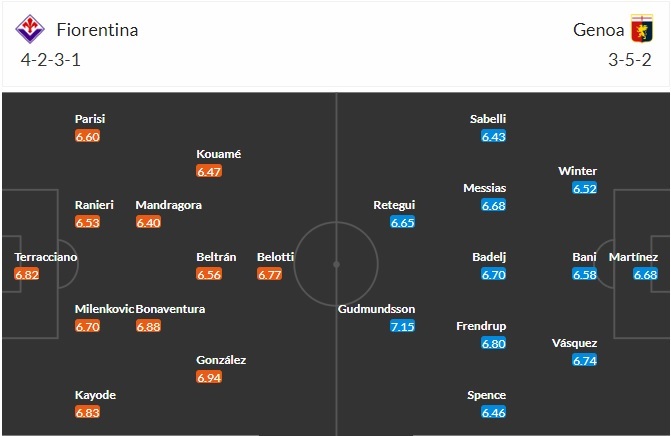The height and width of the screenshot is (436, 671).
Task: Open Spence's player details
Action: point(486,395)
